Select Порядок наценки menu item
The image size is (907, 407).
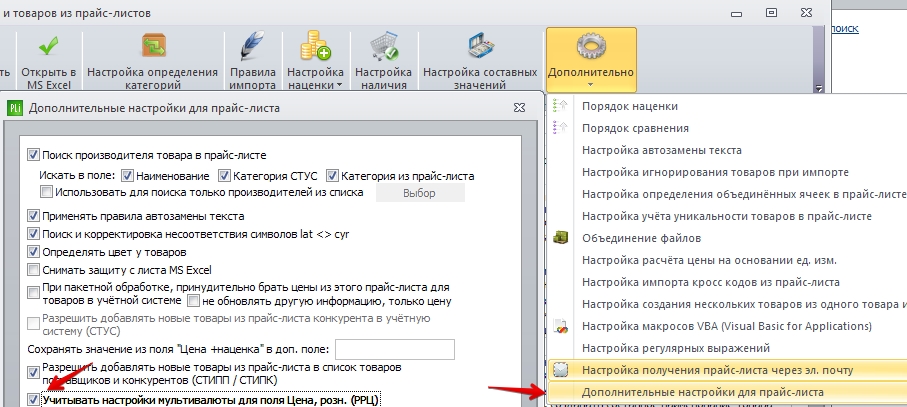[x=630, y=106]
